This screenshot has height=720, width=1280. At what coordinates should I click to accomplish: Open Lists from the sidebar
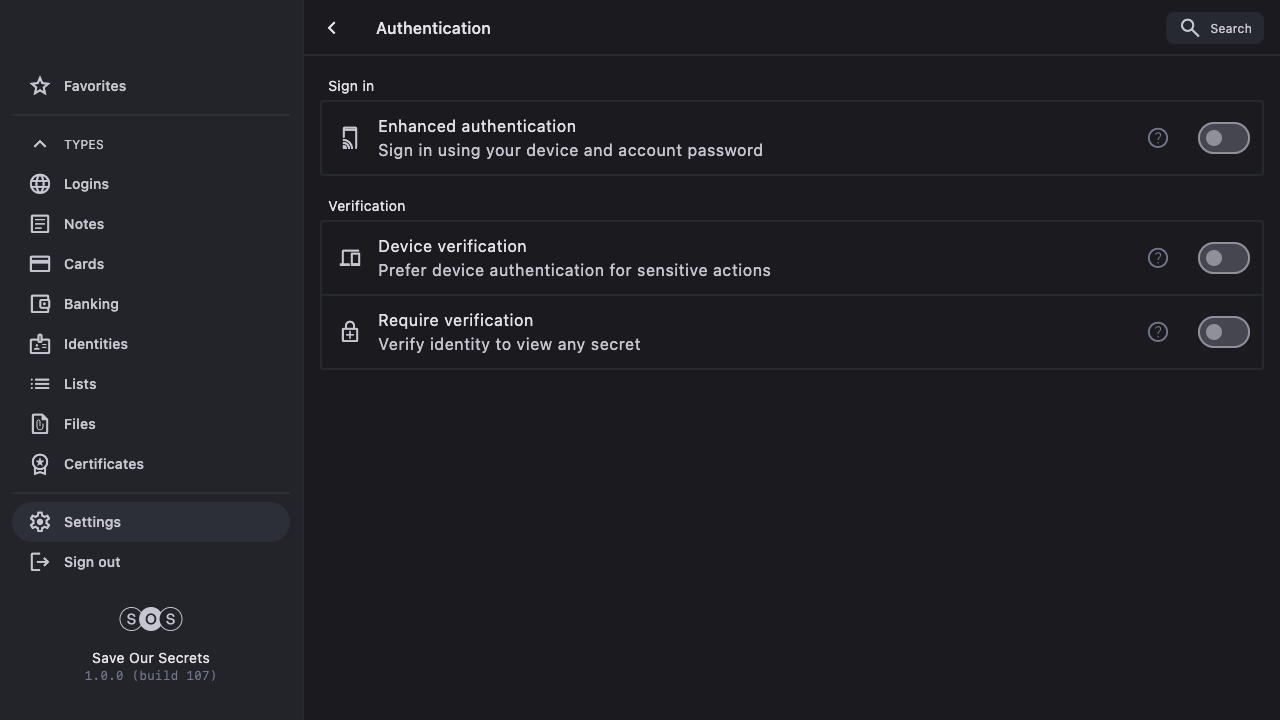pyautogui.click(x=80, y=384)
